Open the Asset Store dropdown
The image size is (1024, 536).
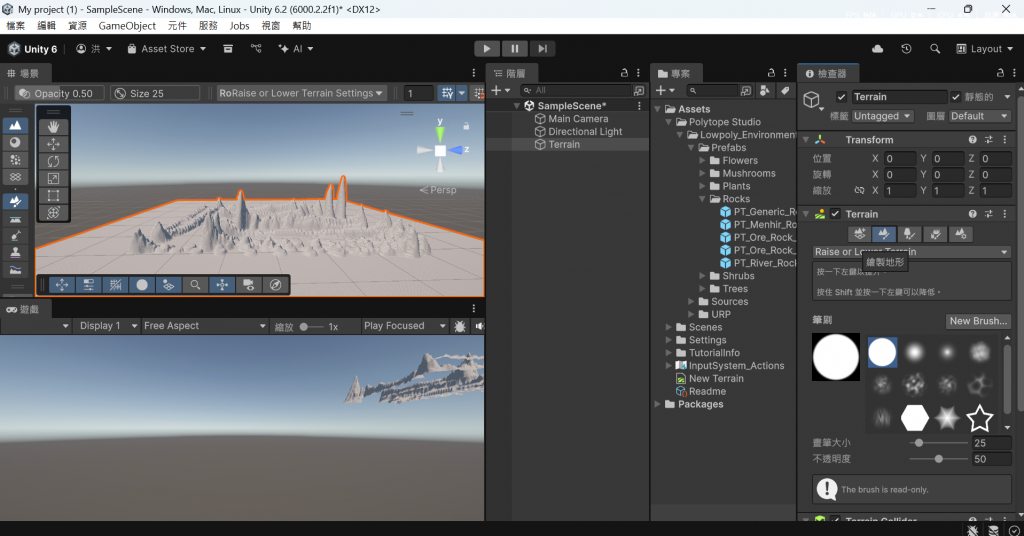point(167,49)
